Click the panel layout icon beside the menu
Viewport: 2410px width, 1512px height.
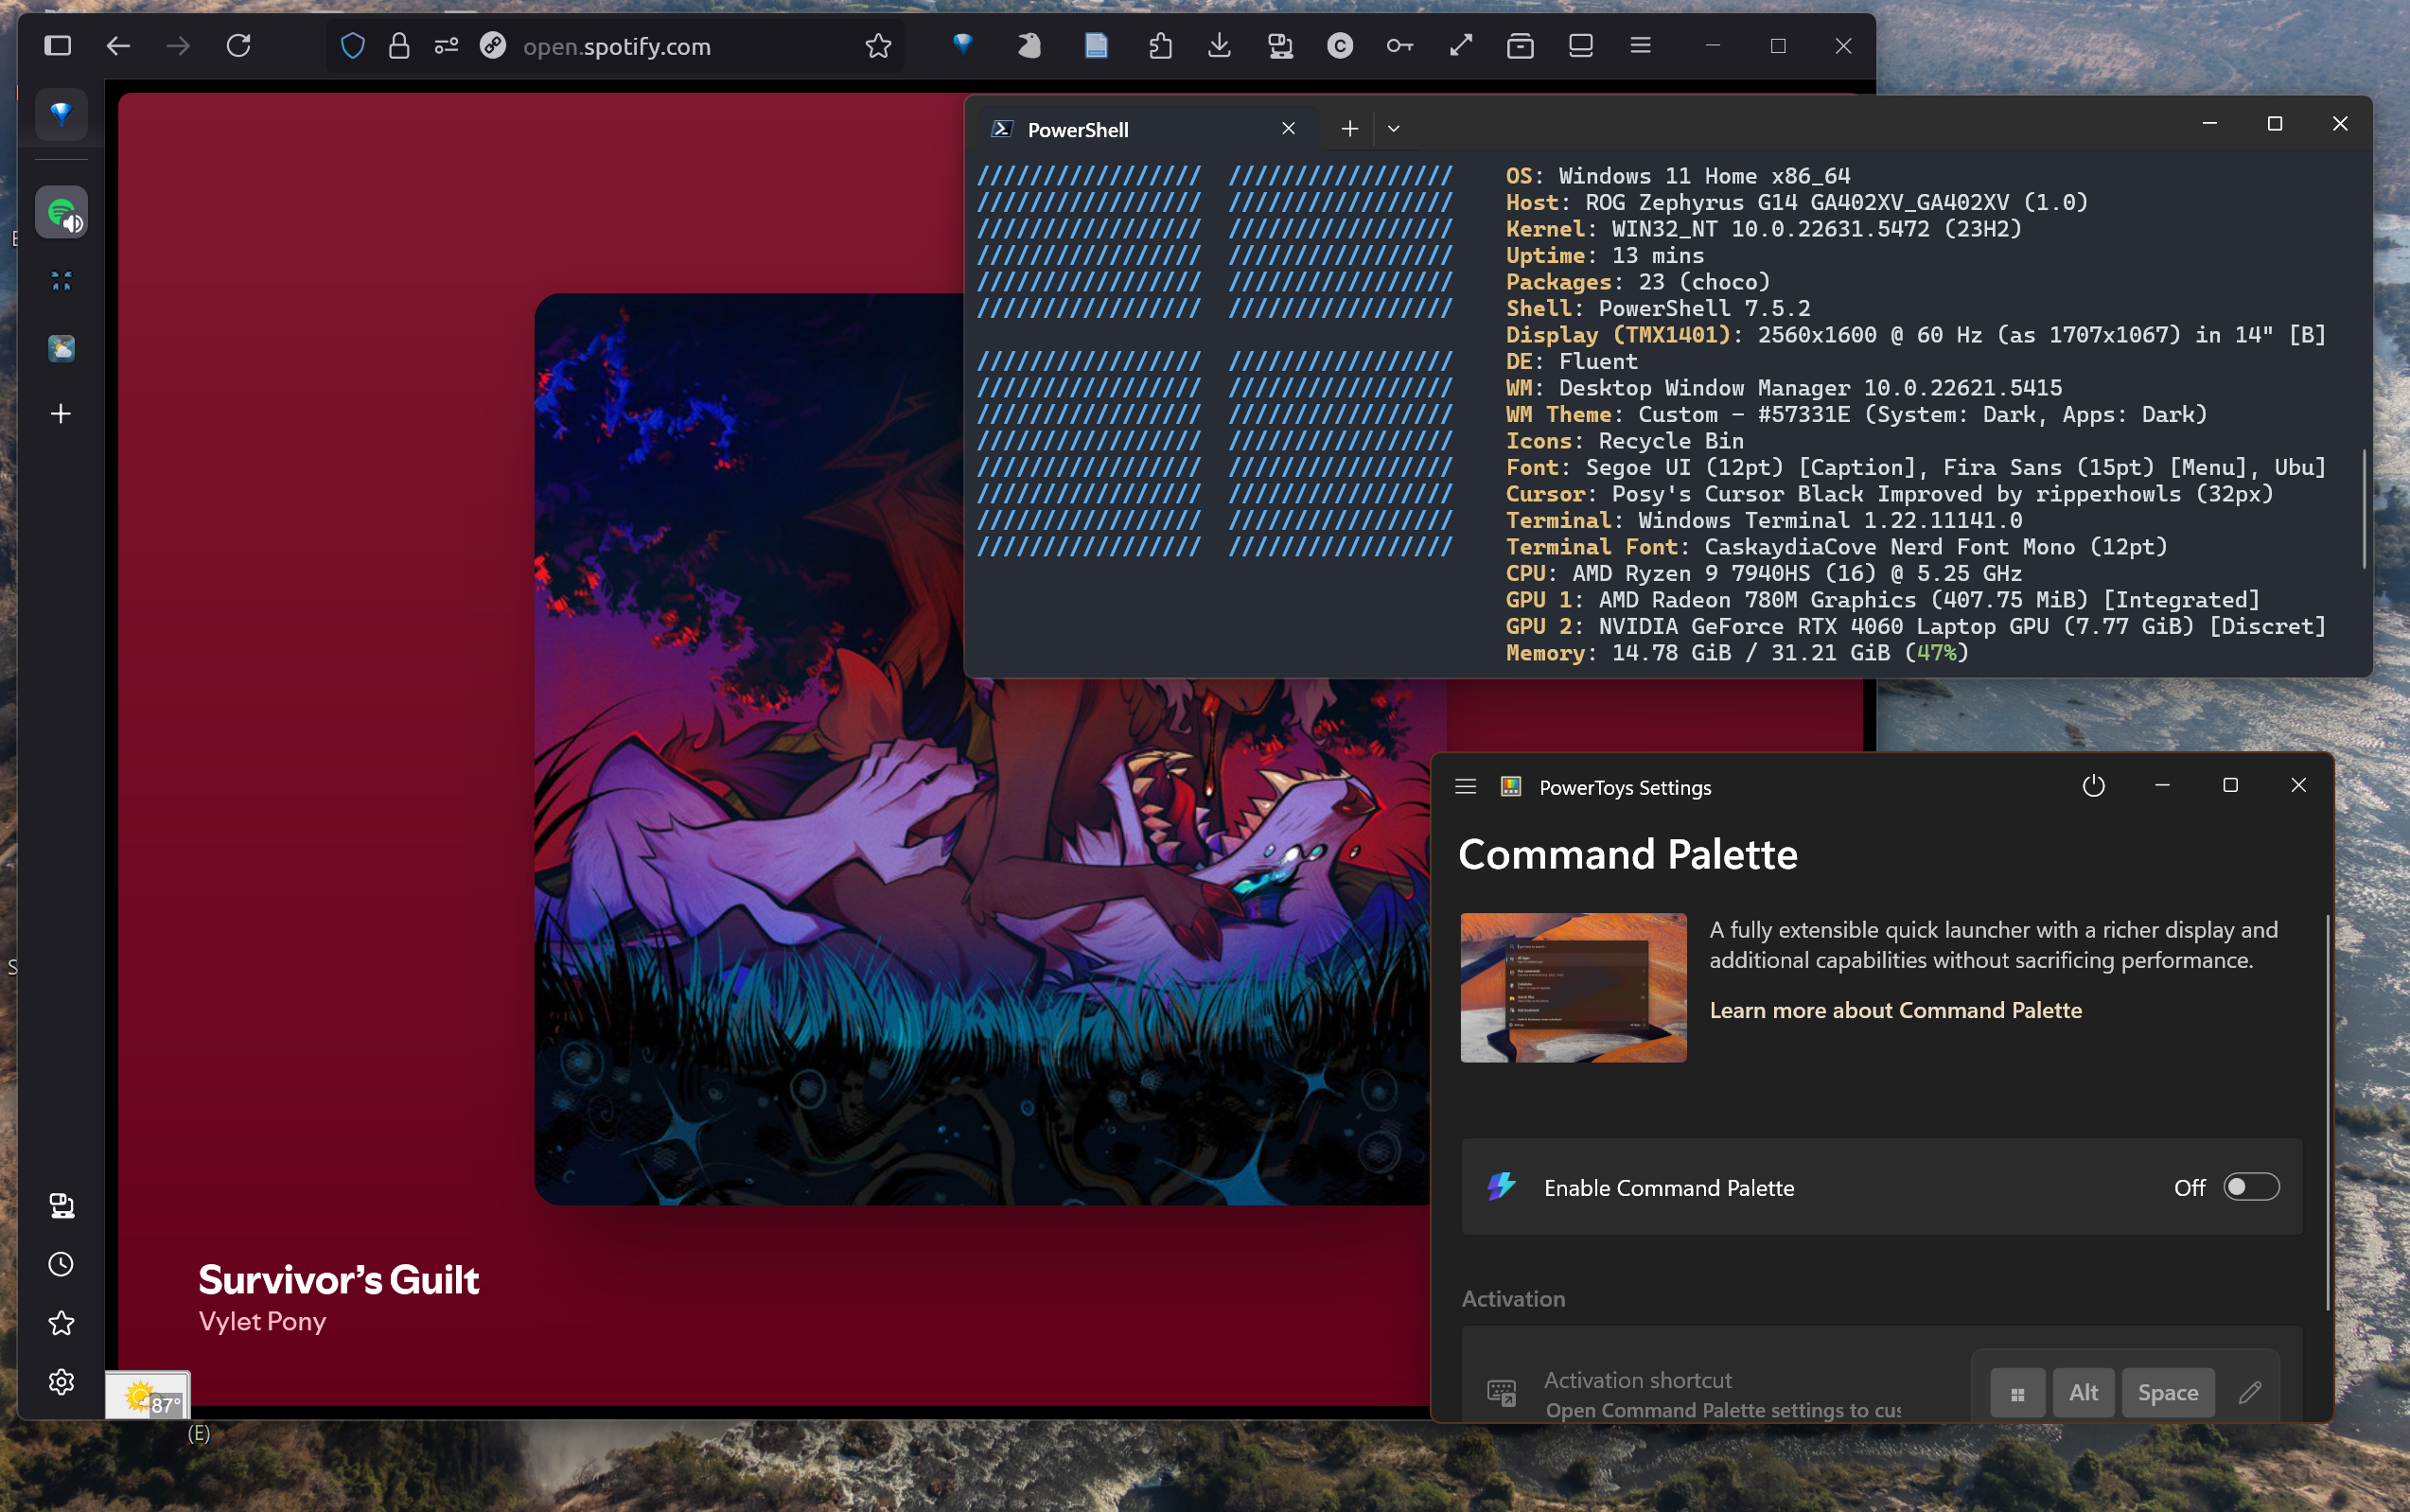coord(1581,46)
